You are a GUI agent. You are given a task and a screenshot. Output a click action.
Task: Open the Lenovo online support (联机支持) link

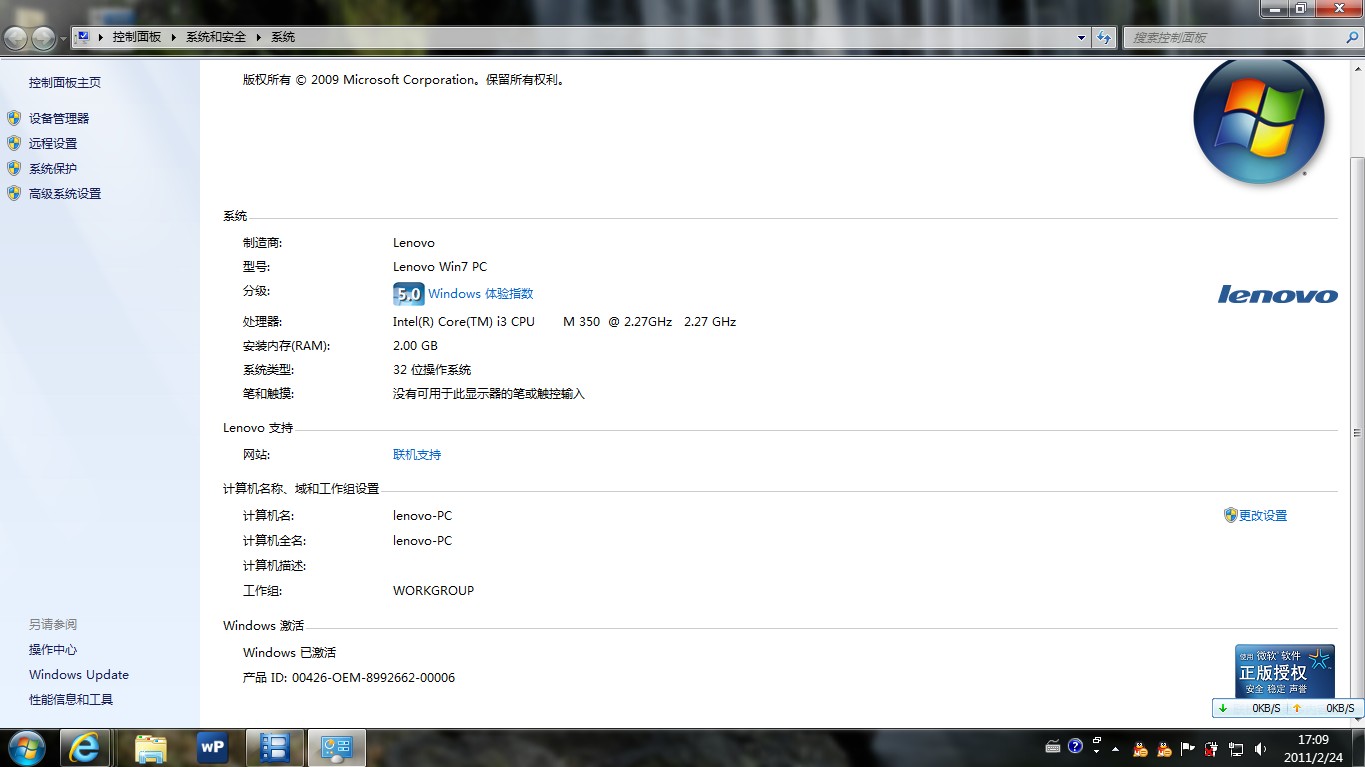[x=417, y=455]
